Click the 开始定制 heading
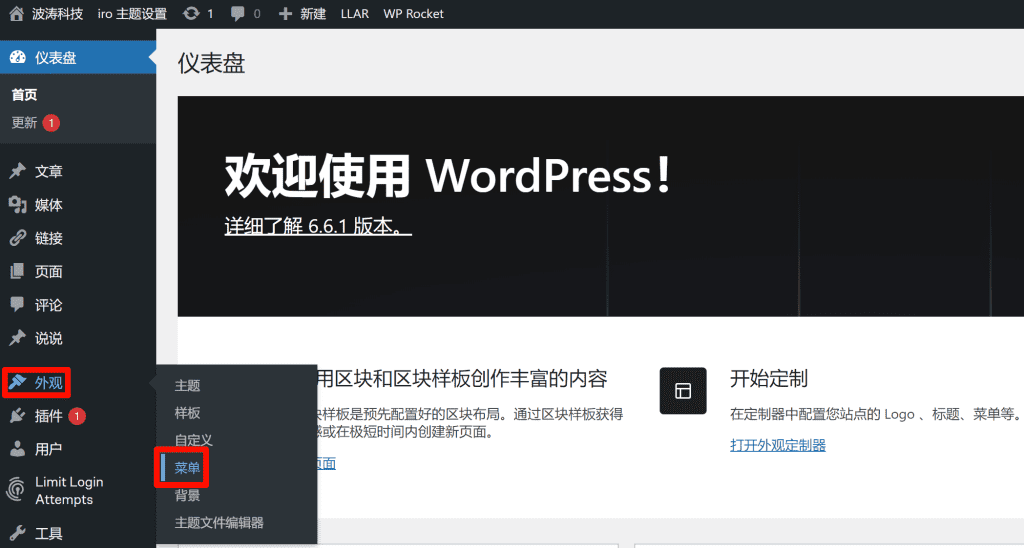 (769, 378)
